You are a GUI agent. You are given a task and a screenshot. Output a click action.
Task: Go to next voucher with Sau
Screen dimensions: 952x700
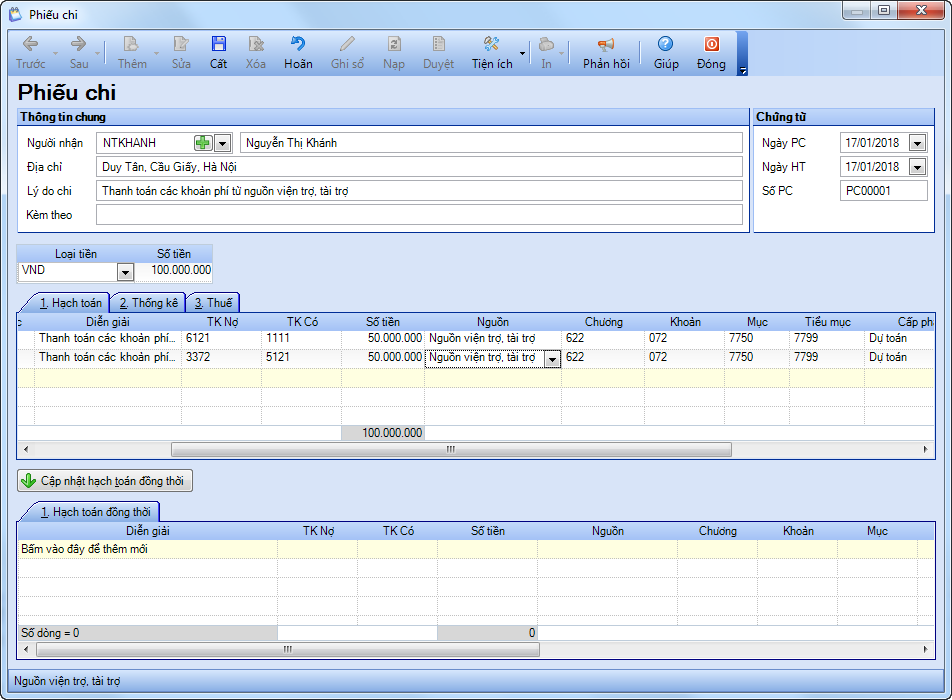(x=78, y=53)
